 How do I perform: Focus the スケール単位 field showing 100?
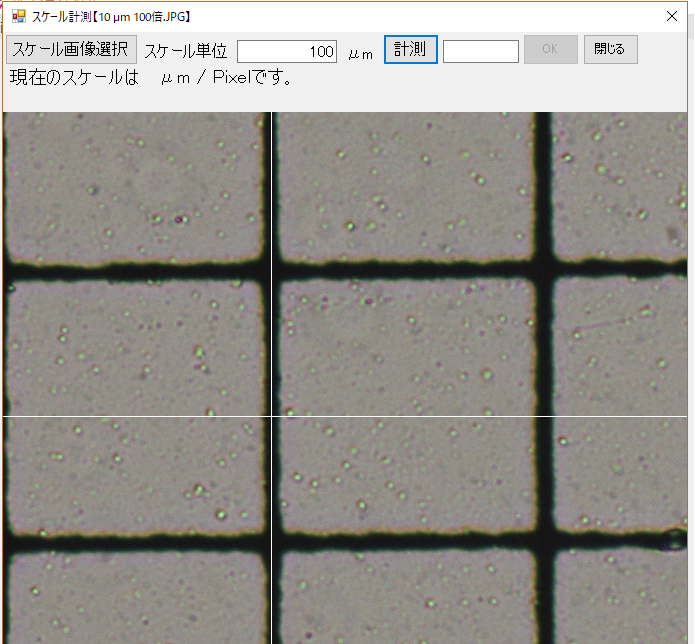pos(287,51)
